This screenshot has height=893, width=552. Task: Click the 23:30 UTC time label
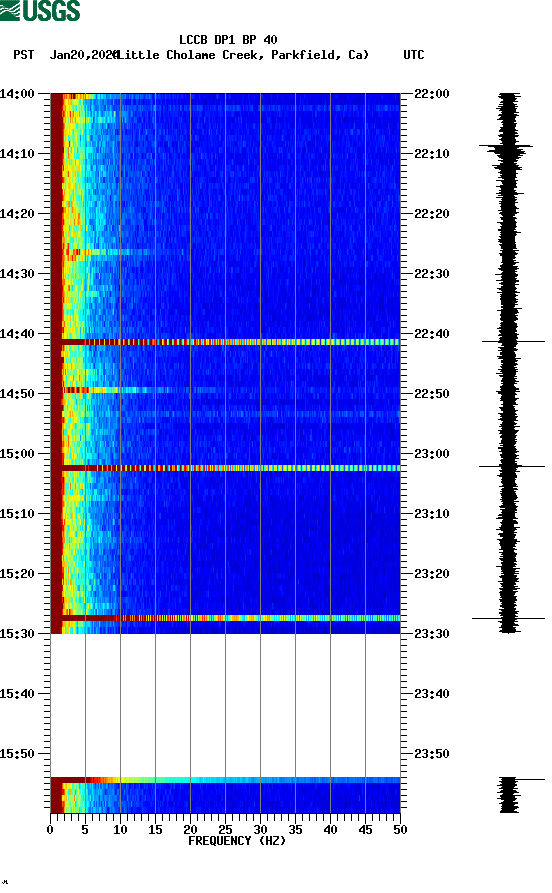[432, 634]
